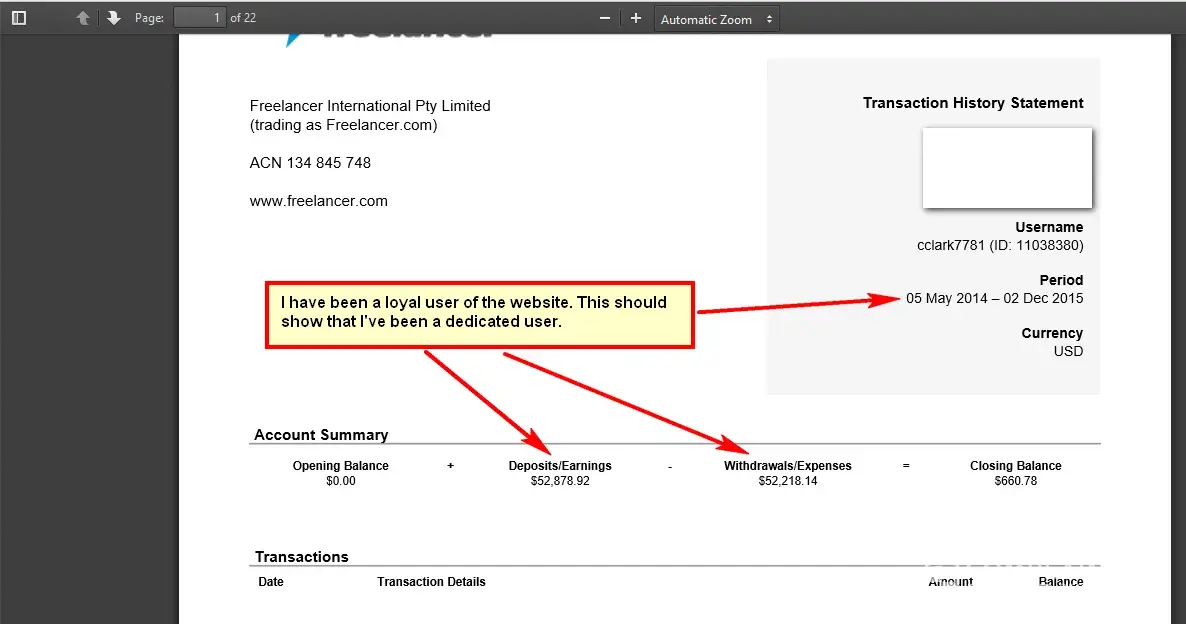Click the Transaction History Statement heading
The image size is (1186, 624).
pyautogui.click(x=973, y=103)
